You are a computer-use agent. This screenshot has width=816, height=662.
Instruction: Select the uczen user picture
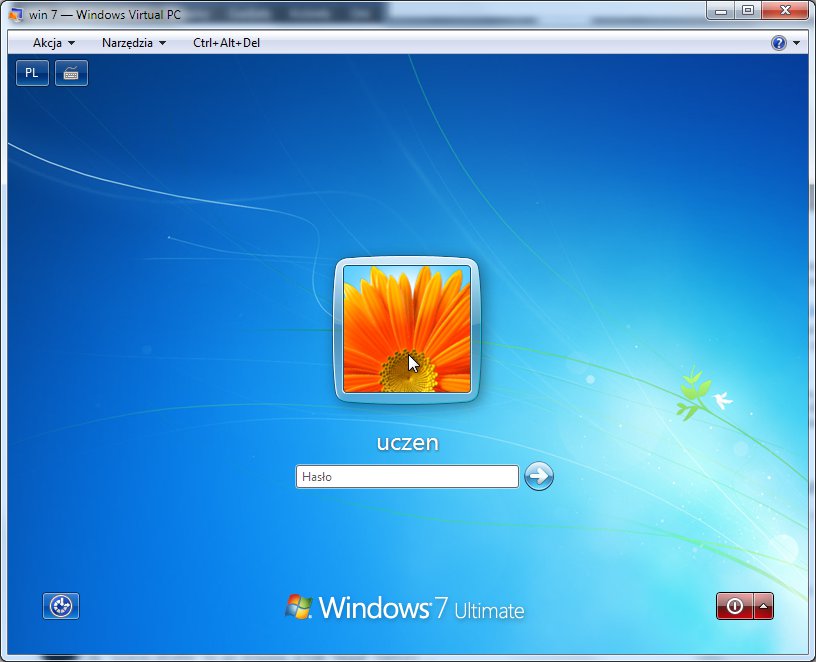[407, 329]
